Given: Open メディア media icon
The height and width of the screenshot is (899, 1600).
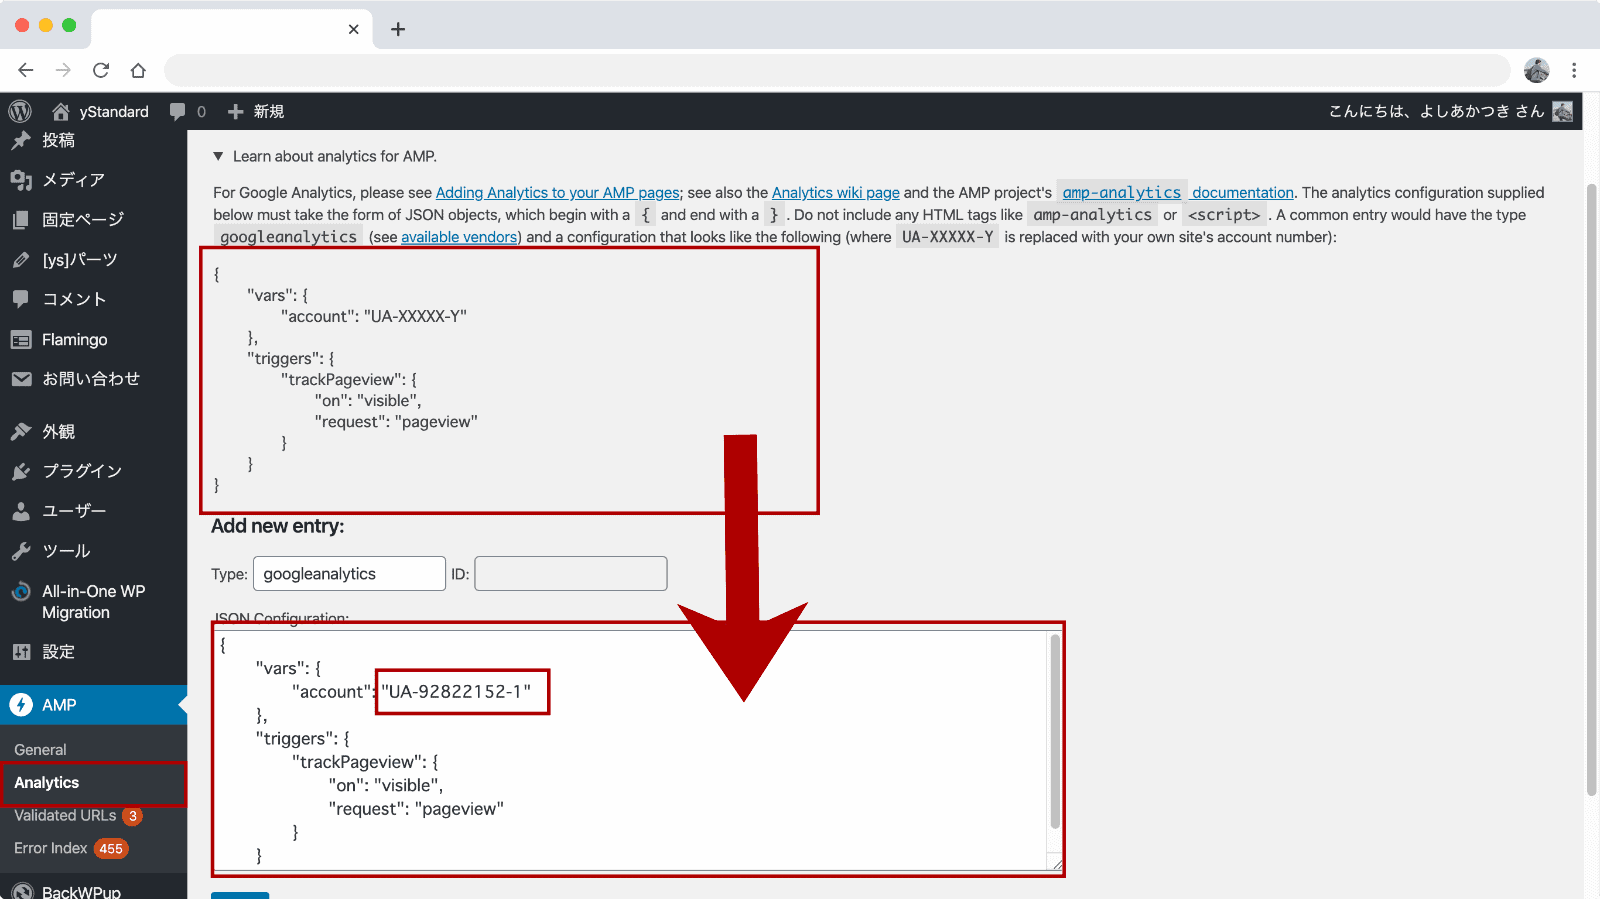Looking at the screenshot, I should pos(21,180).
